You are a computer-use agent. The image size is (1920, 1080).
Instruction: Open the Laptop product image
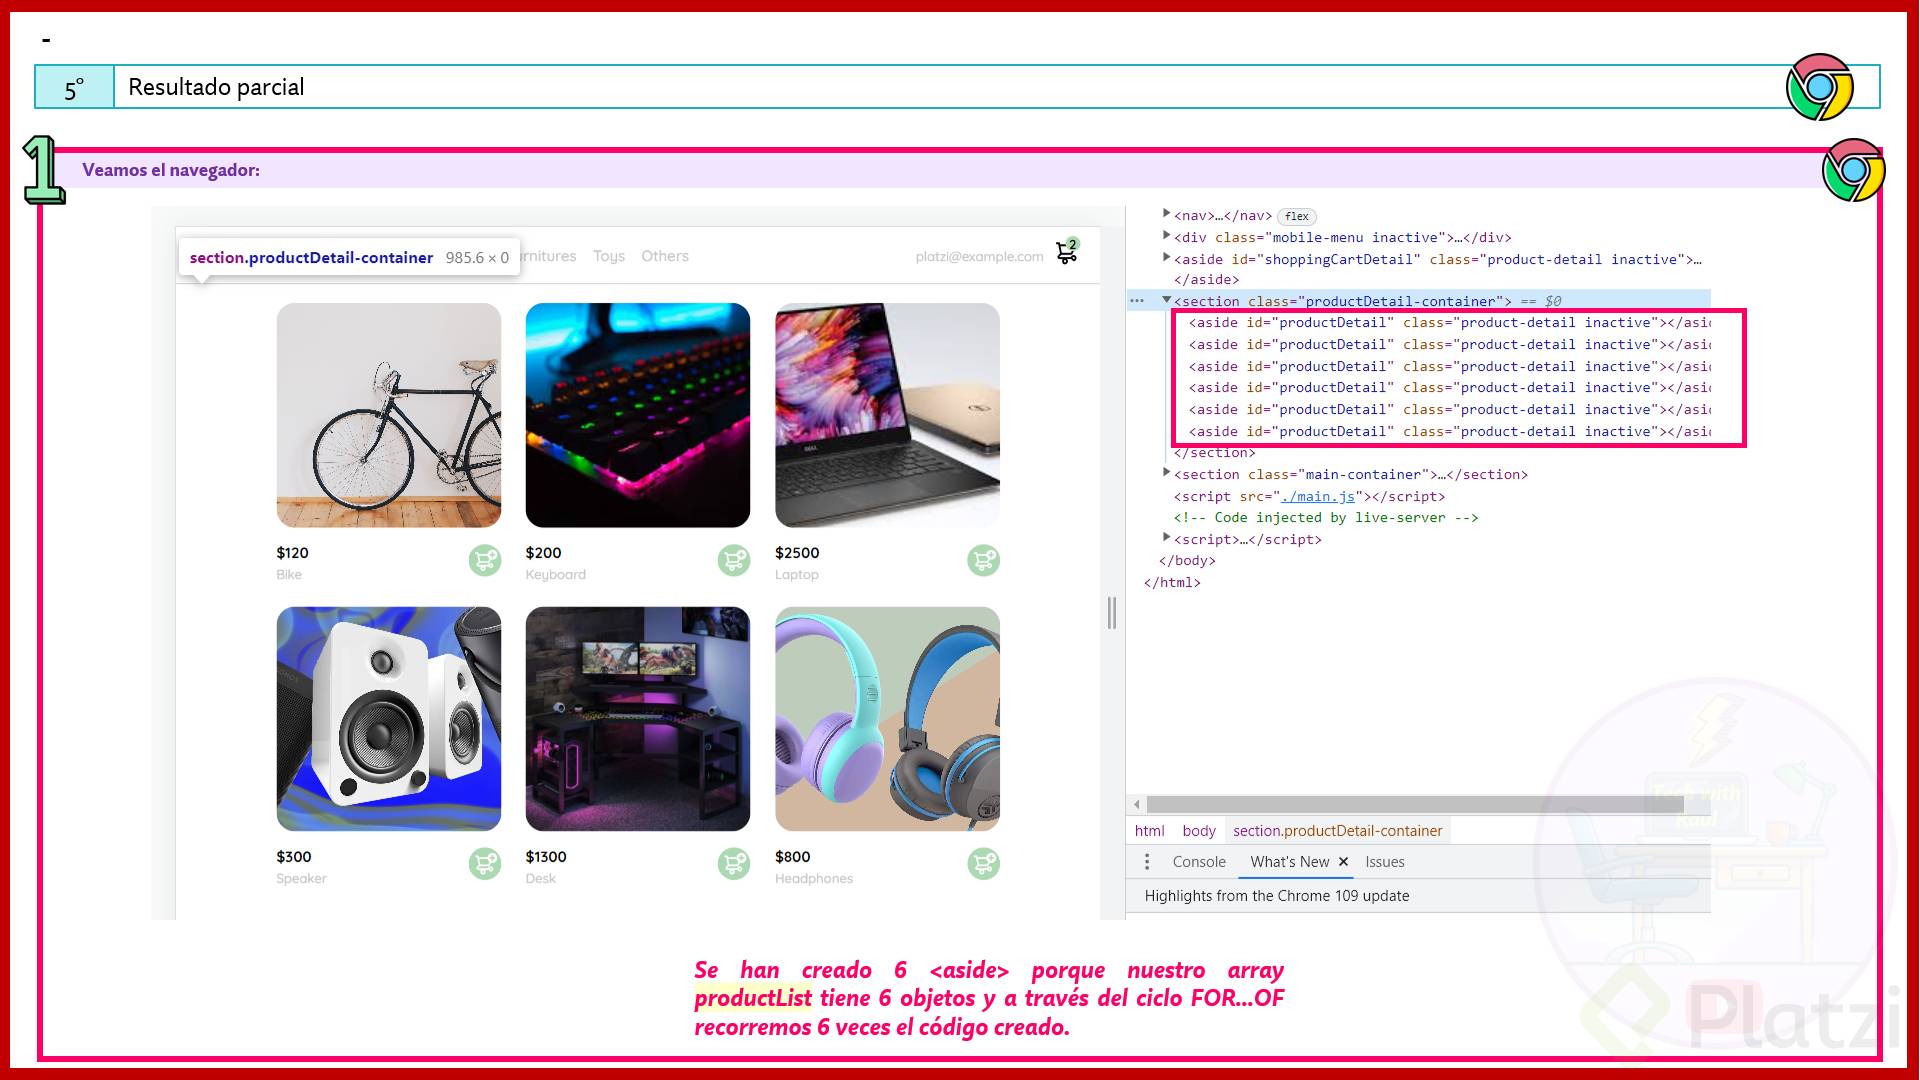(x=887, y=415)
